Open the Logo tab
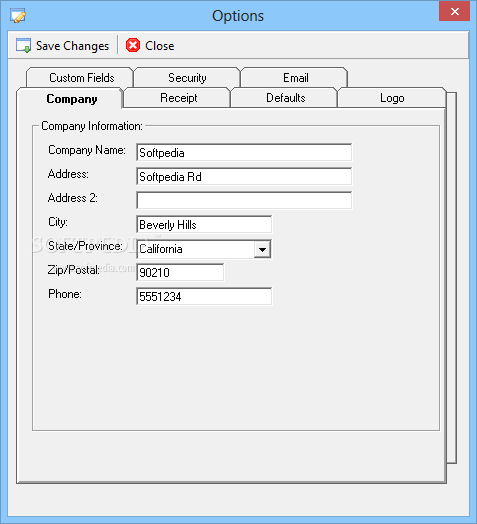The width and height of the screenshot is (477, 524). click(x=392, y=98)
